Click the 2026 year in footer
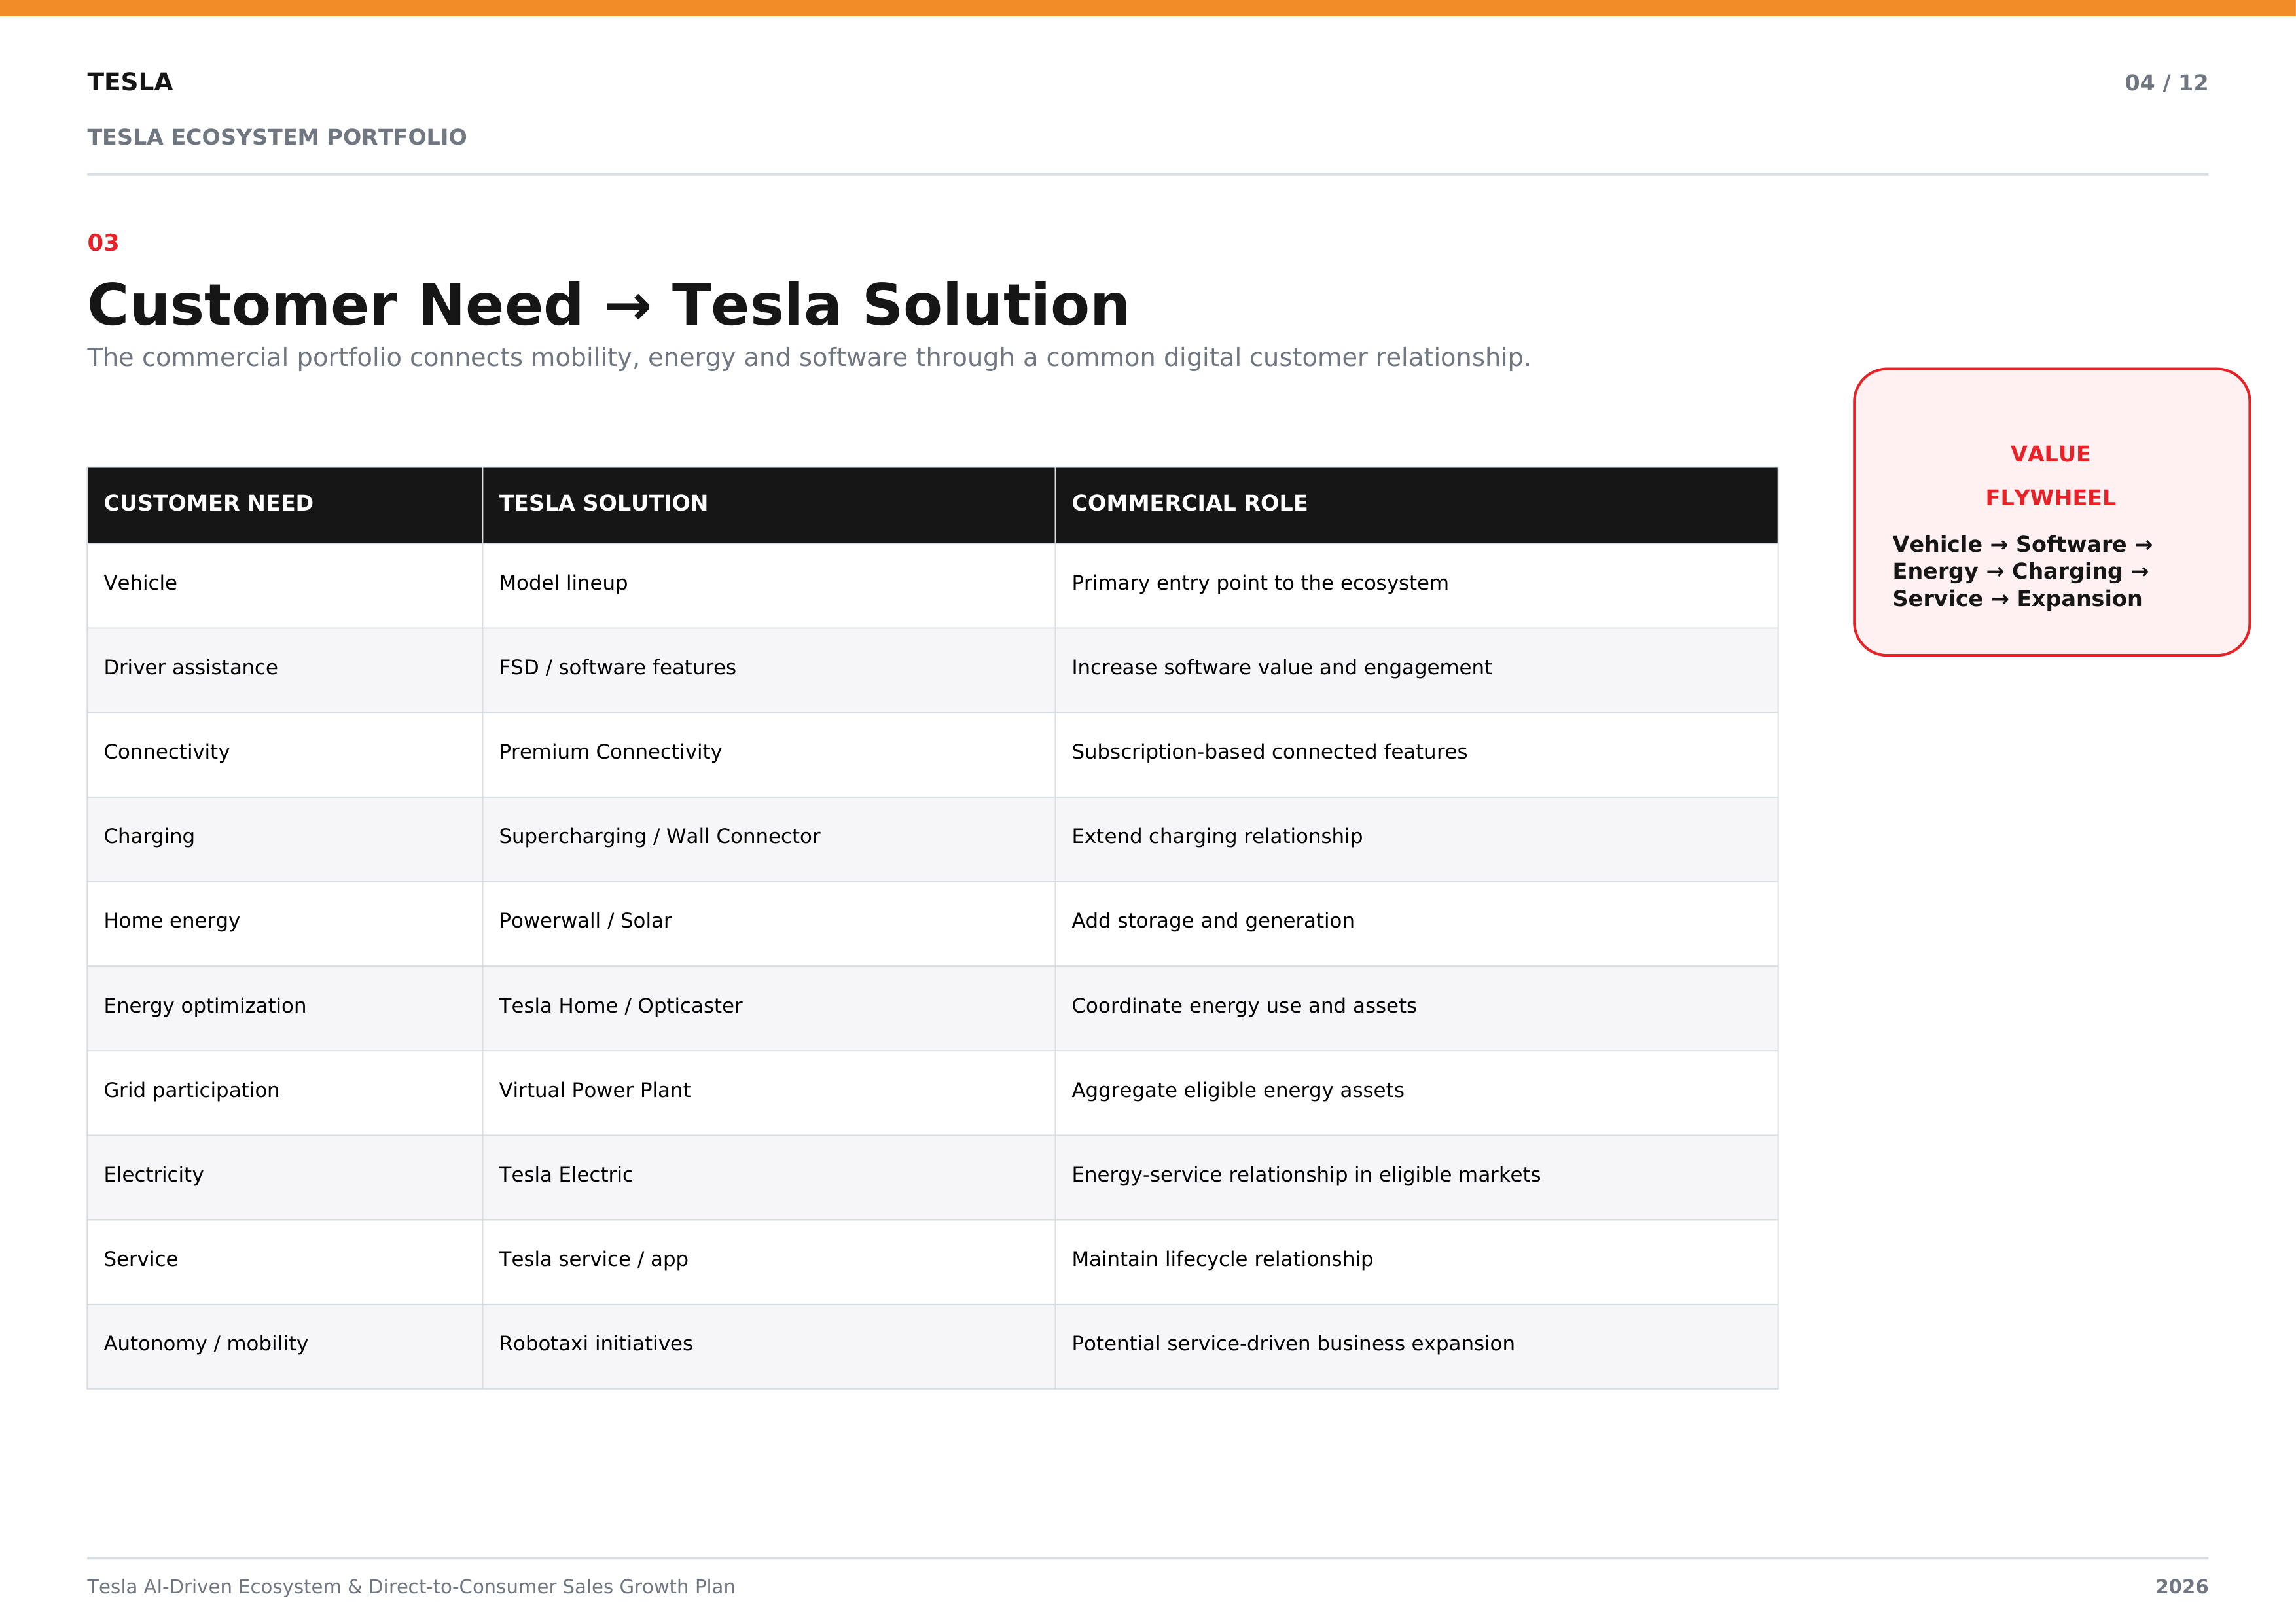The height and width of the screenshot is (1624, 2296). coord(2181,1587)
